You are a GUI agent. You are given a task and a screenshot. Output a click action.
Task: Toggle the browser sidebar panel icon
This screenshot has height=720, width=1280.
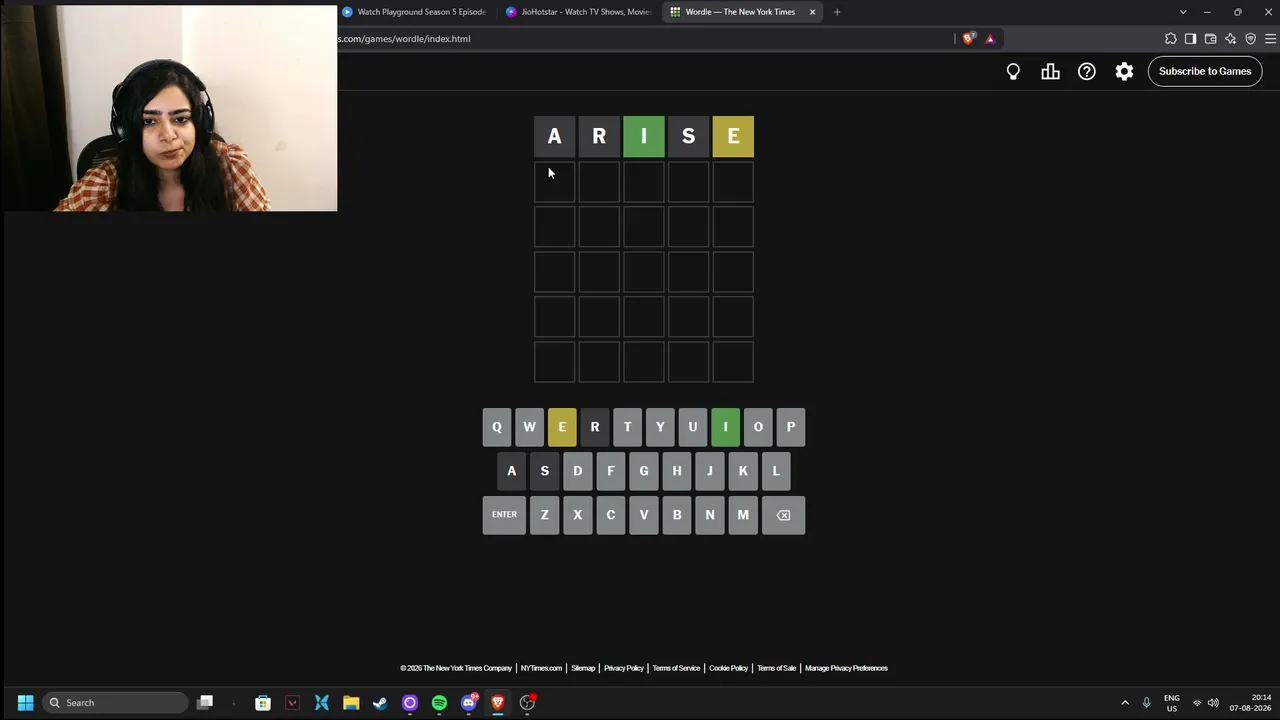click(1190, 39)
